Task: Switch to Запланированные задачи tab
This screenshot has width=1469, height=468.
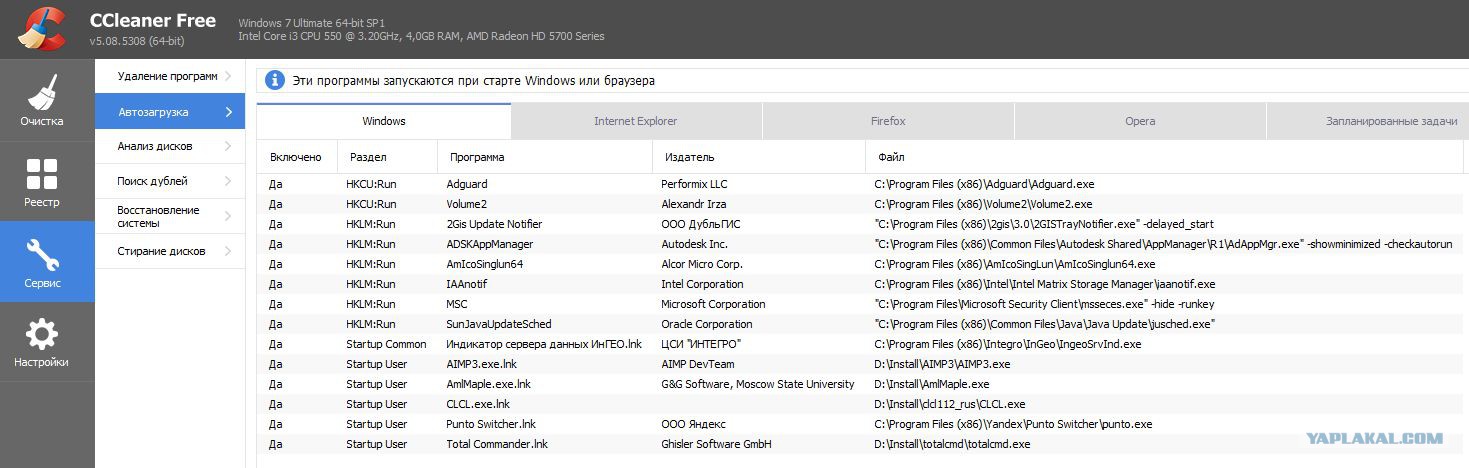Action: [1367, 121]
